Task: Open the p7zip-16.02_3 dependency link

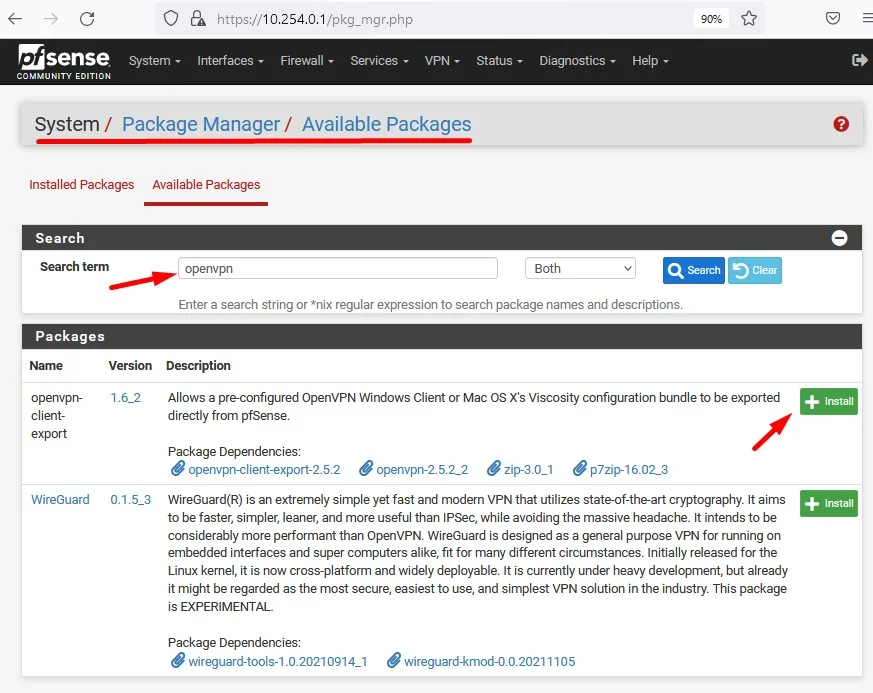Action: (629, 470)
